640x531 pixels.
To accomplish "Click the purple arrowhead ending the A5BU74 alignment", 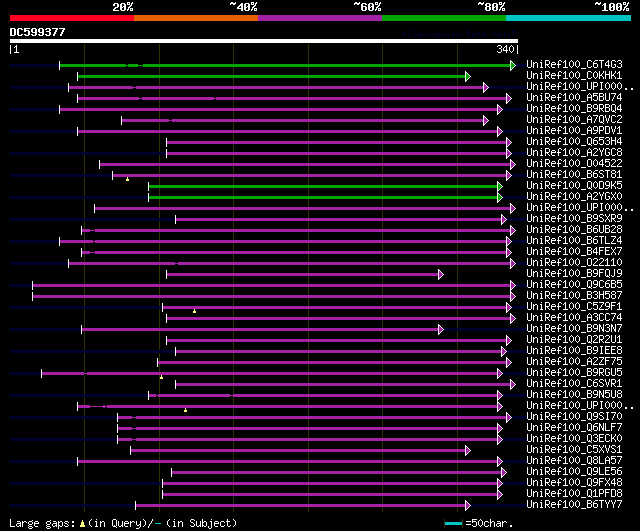I will click(509, 98).
